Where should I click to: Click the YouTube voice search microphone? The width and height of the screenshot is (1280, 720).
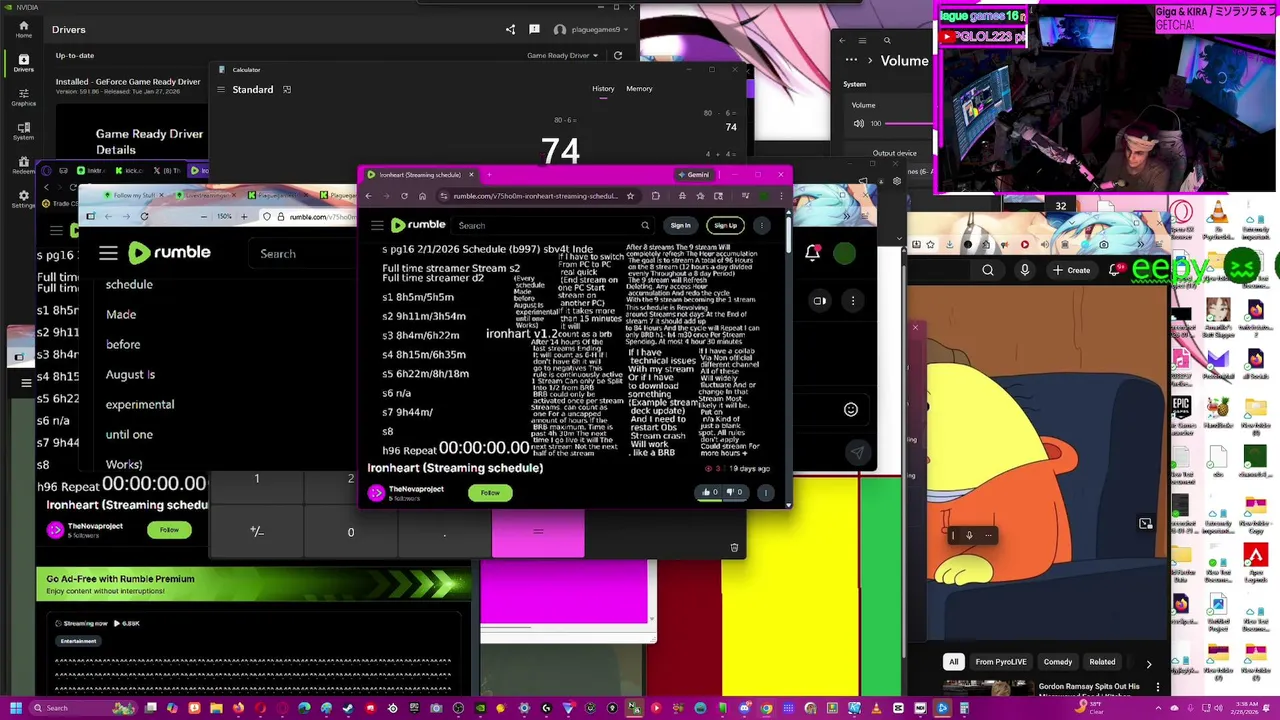coord(1024,270)
